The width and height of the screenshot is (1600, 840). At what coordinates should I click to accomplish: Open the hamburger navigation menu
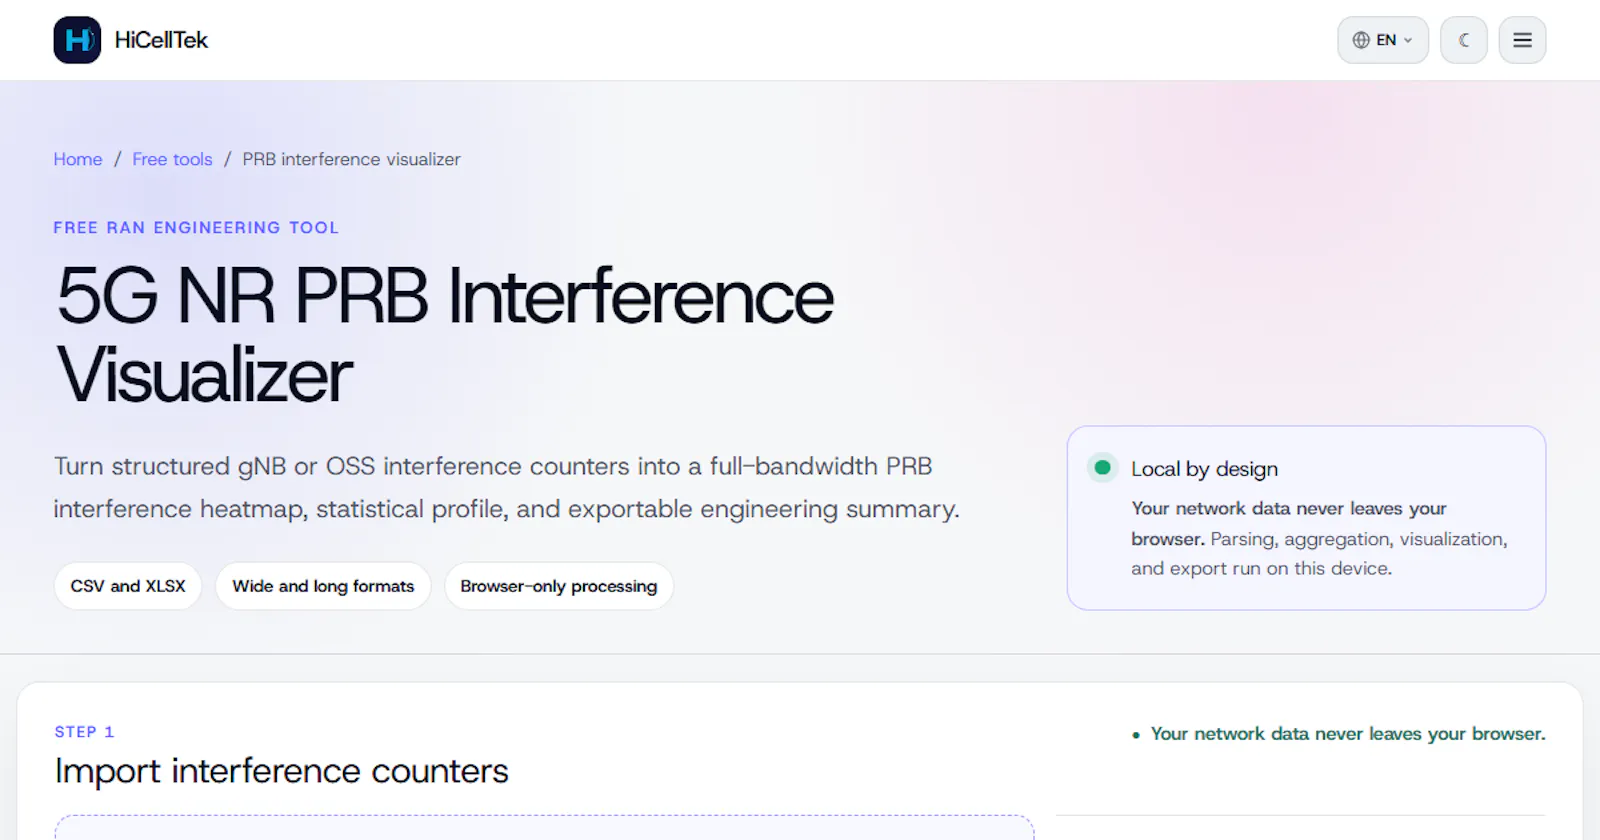1522,40
